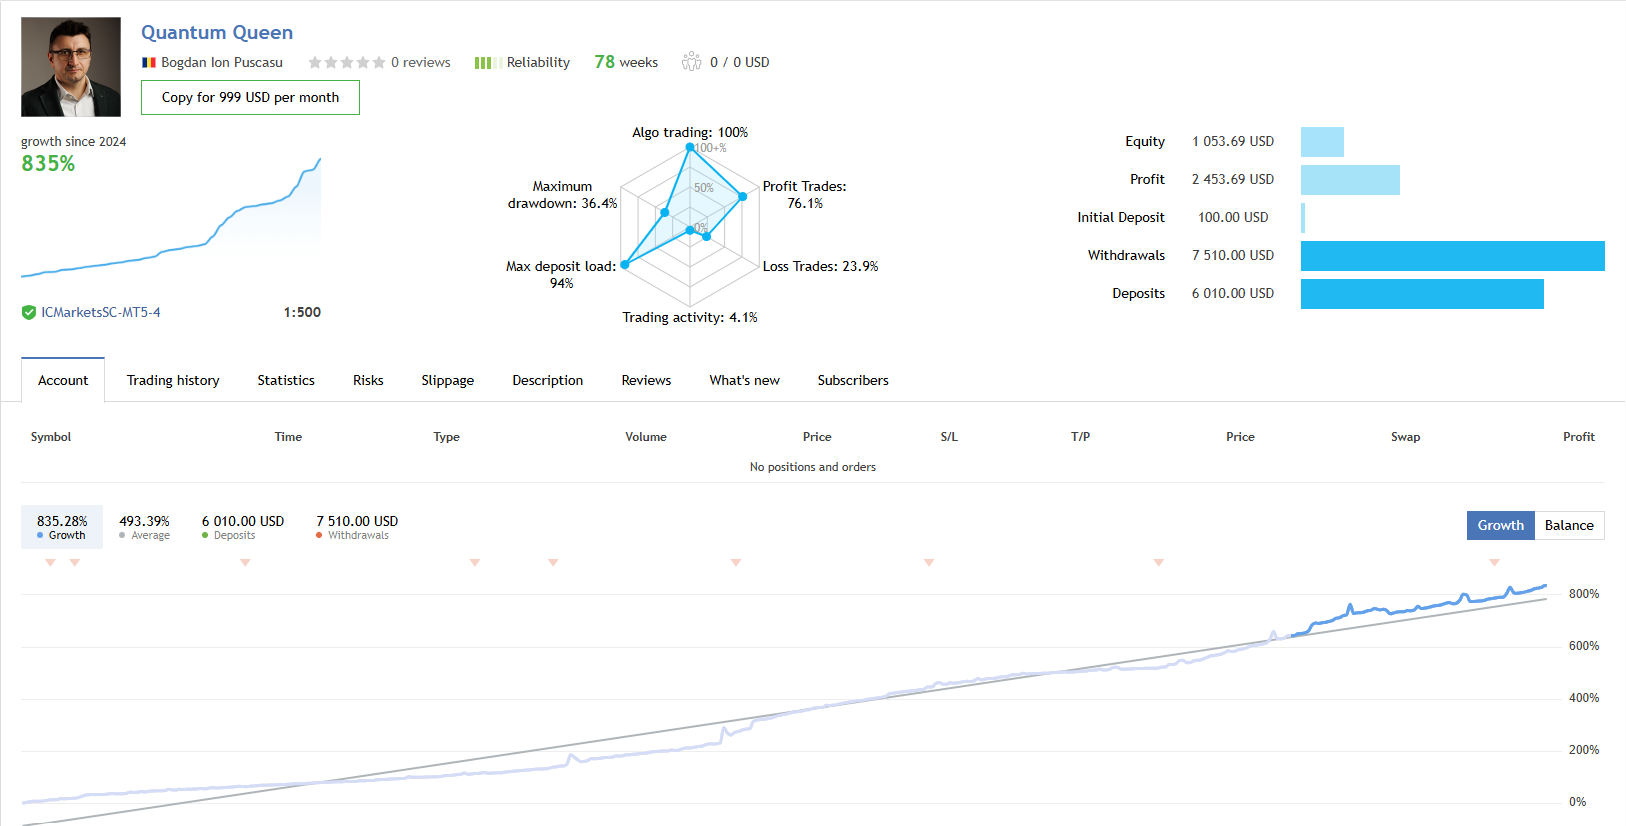This screenshot has height=826, width=1626.
Task: Open the Trading history tab
Action: (173, 380)
